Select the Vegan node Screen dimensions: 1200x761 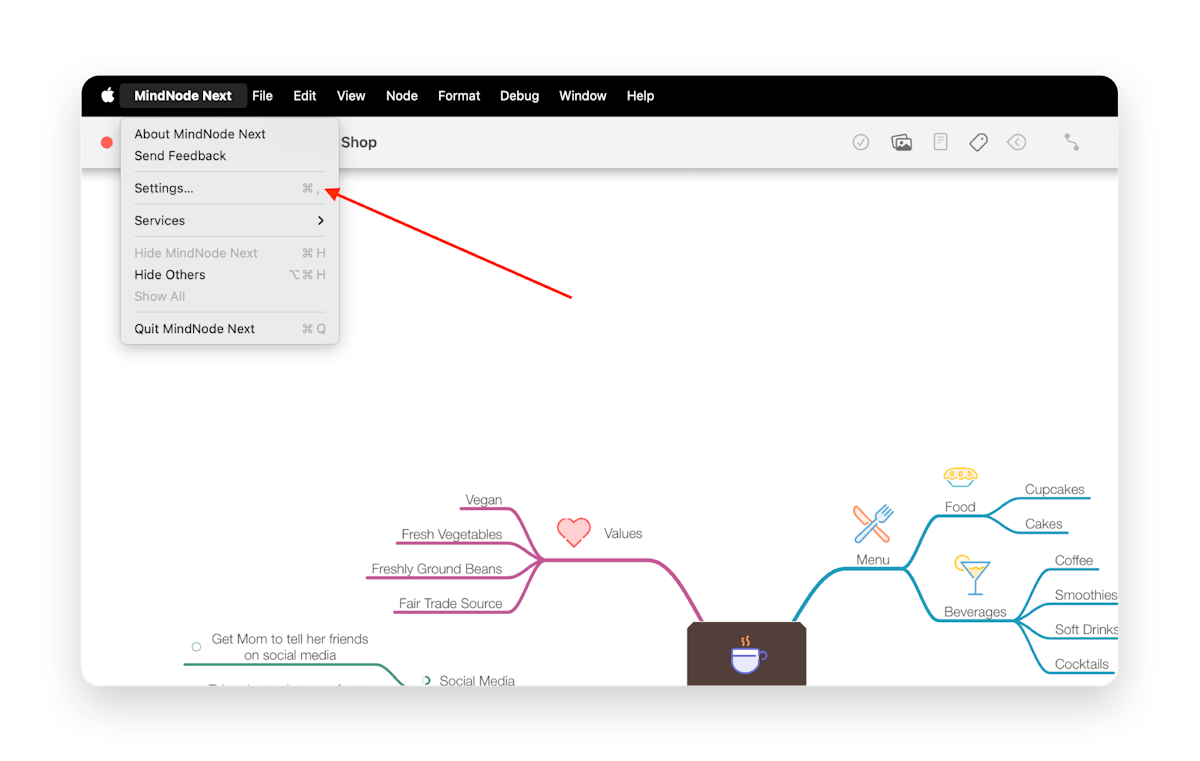(484, 500)
